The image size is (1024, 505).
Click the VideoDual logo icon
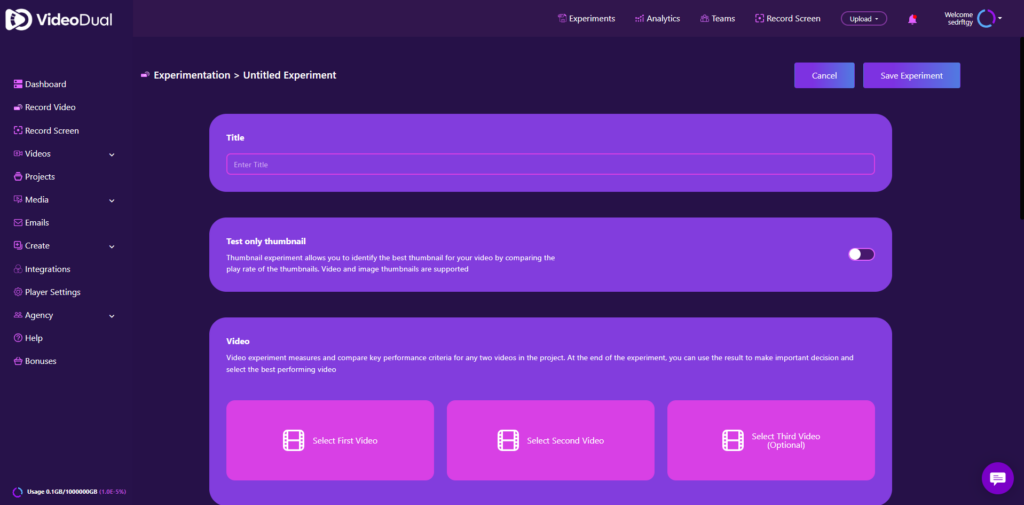[x=19, y=20]
